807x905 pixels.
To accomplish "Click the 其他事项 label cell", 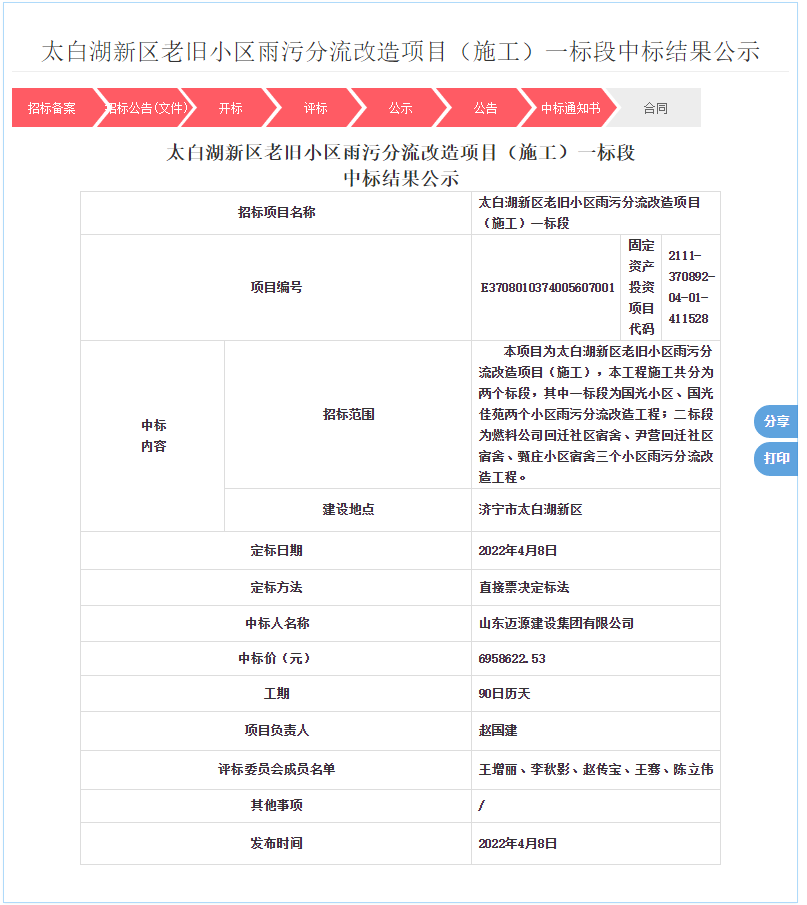I will click(x=277, y=805).
